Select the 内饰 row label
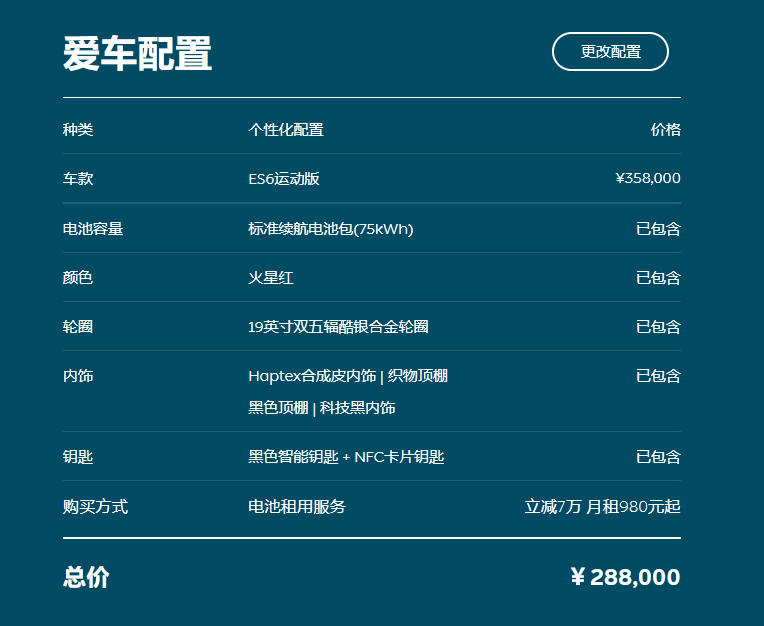This screenshot has width=764, height=626. pyautogui.click(x=78, y=376)
